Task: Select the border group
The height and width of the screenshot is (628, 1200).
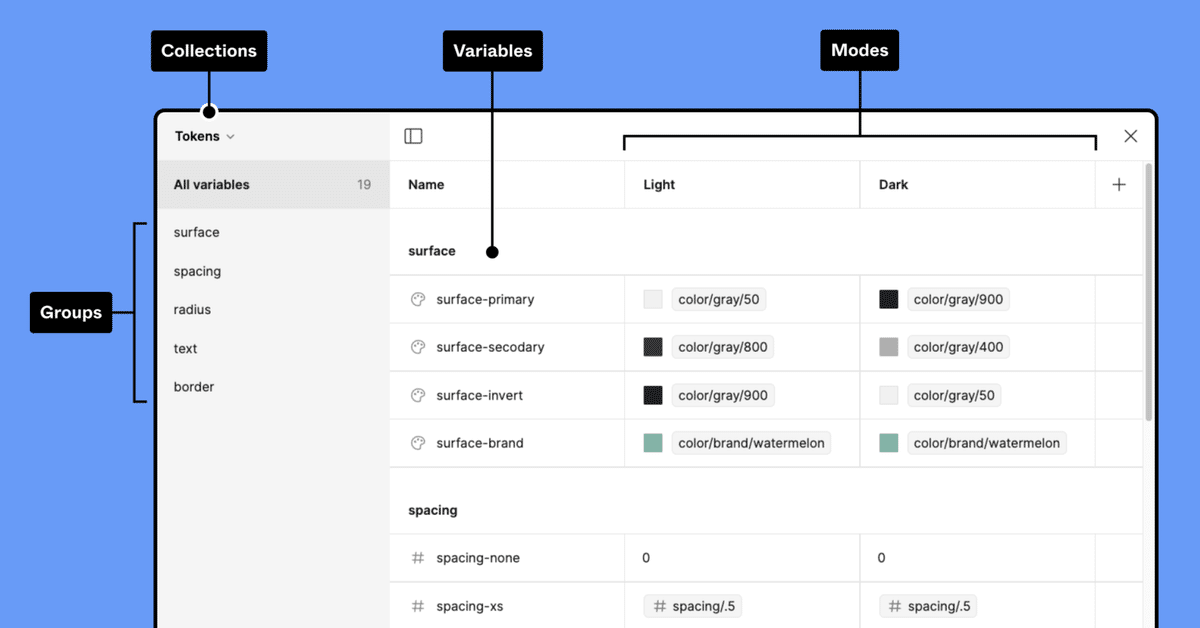Action: [x=194, y=387]
